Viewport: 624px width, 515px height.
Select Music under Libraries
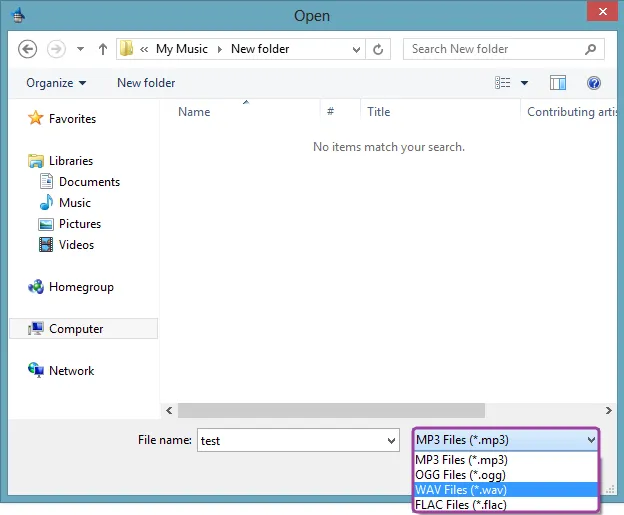coord(75,203)
